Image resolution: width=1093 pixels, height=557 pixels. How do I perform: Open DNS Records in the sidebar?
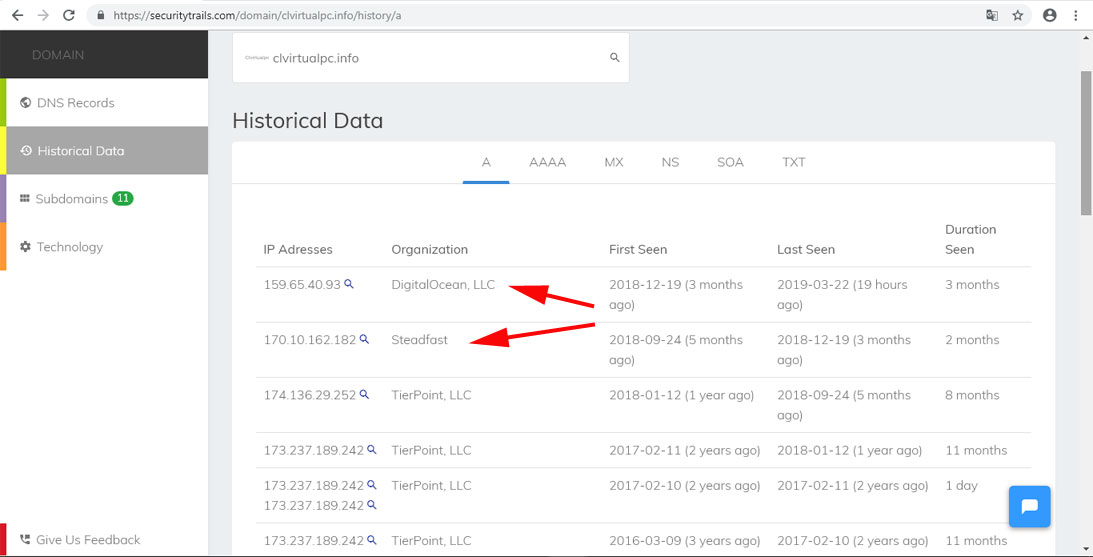pos(75,103)
